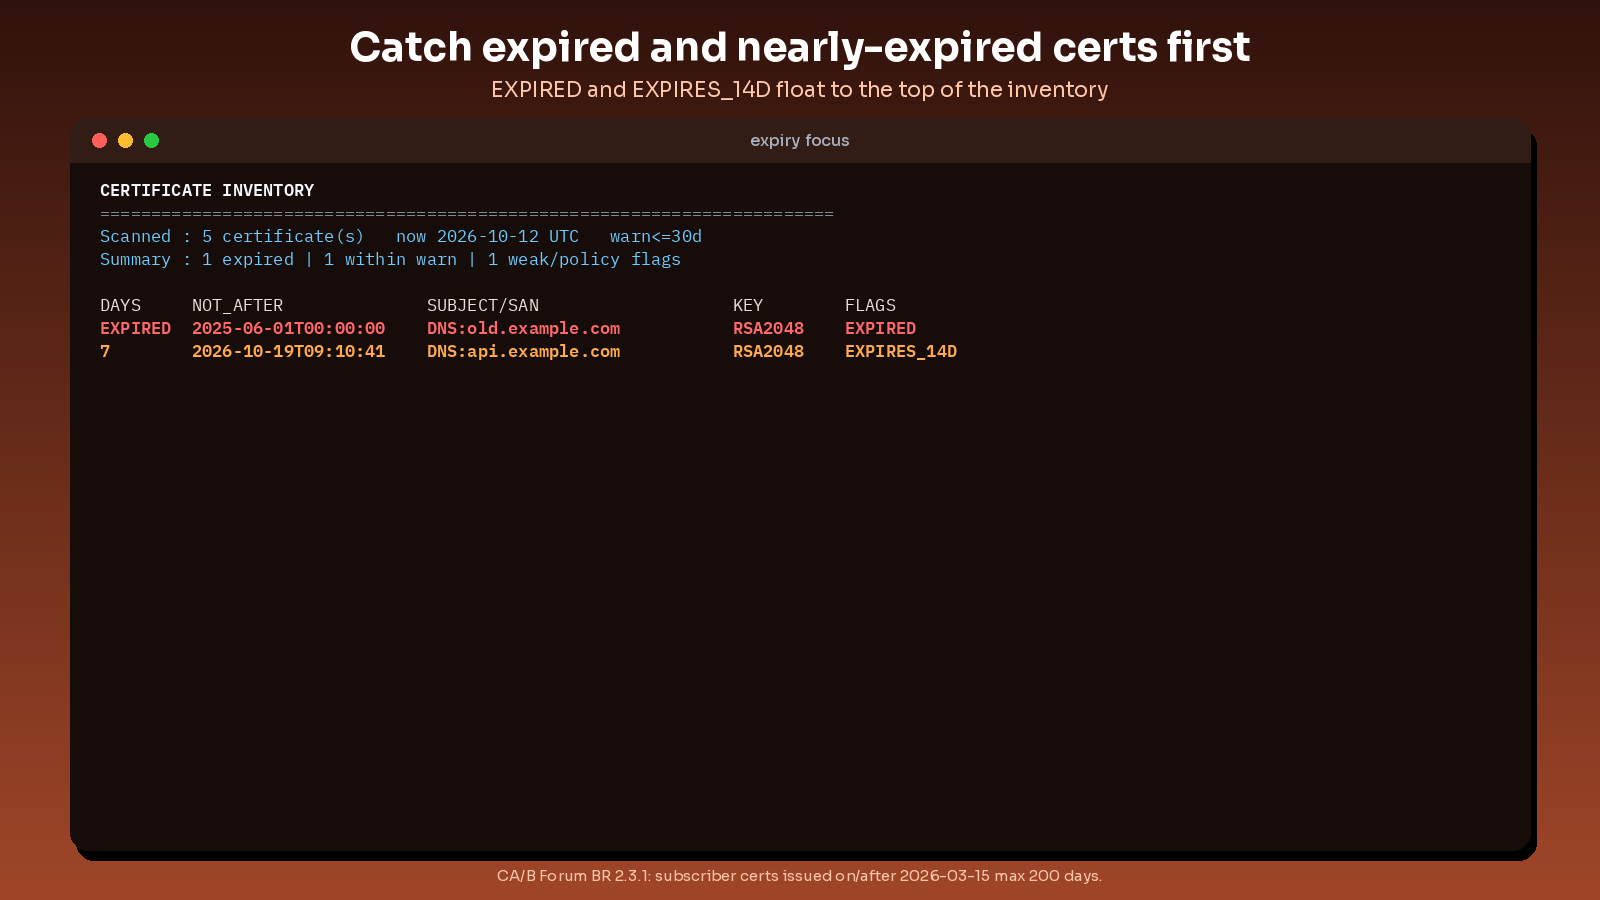
Task: Click the '1 expired' summary count
Action: click(248, 259)
